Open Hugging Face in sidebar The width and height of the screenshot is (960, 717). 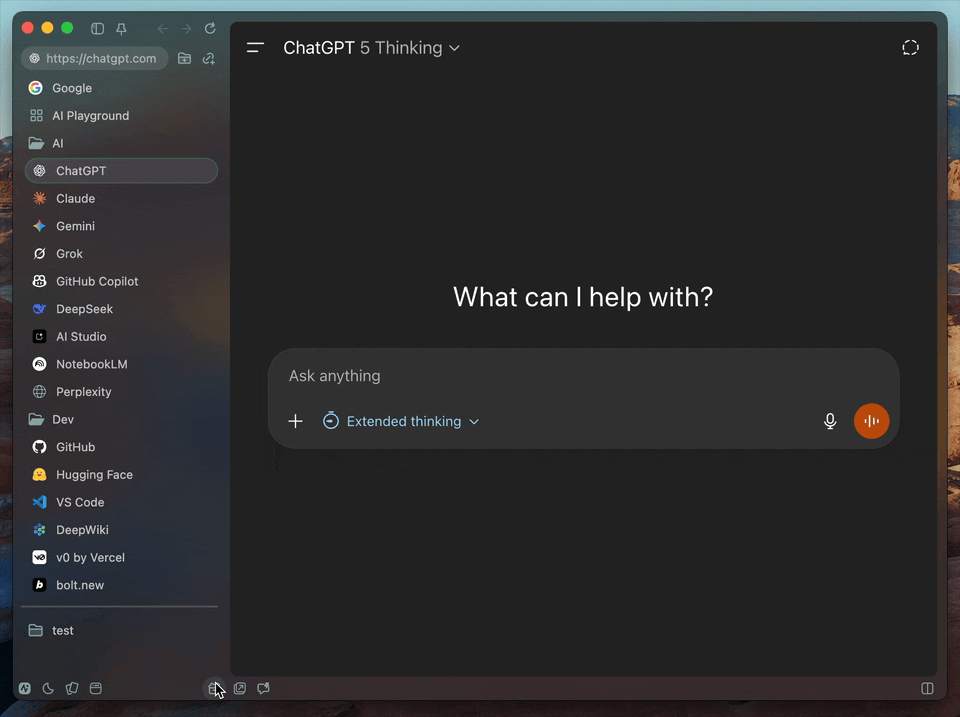pos(121,475)
